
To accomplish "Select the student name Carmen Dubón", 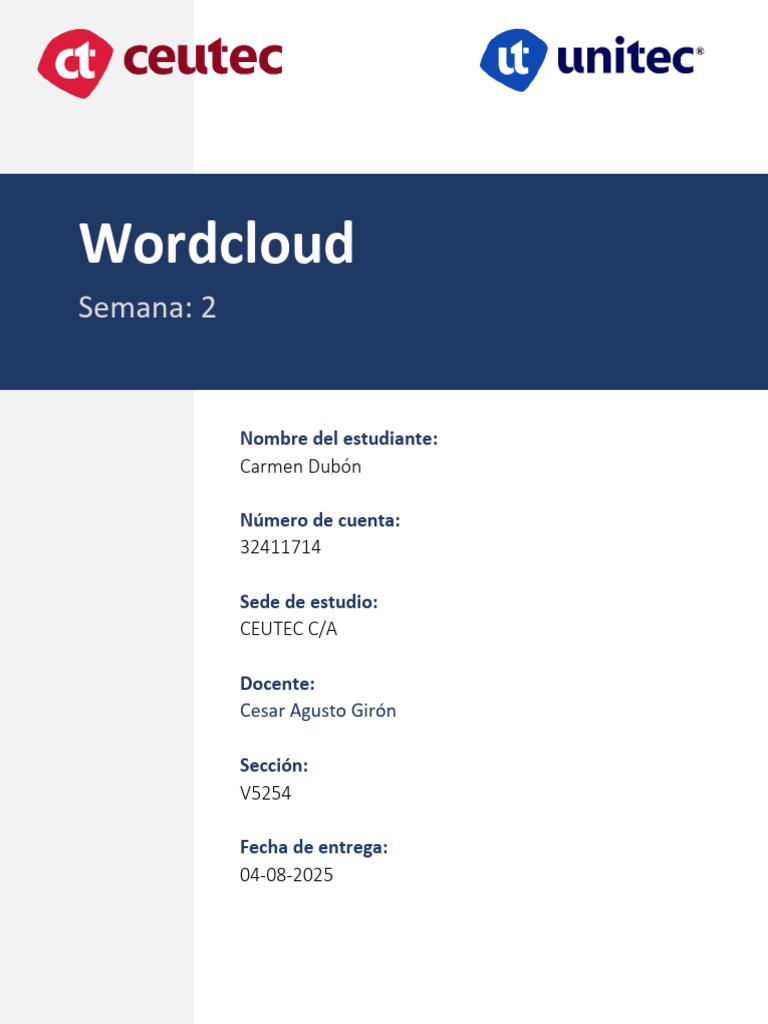I will tap(300, 466).
